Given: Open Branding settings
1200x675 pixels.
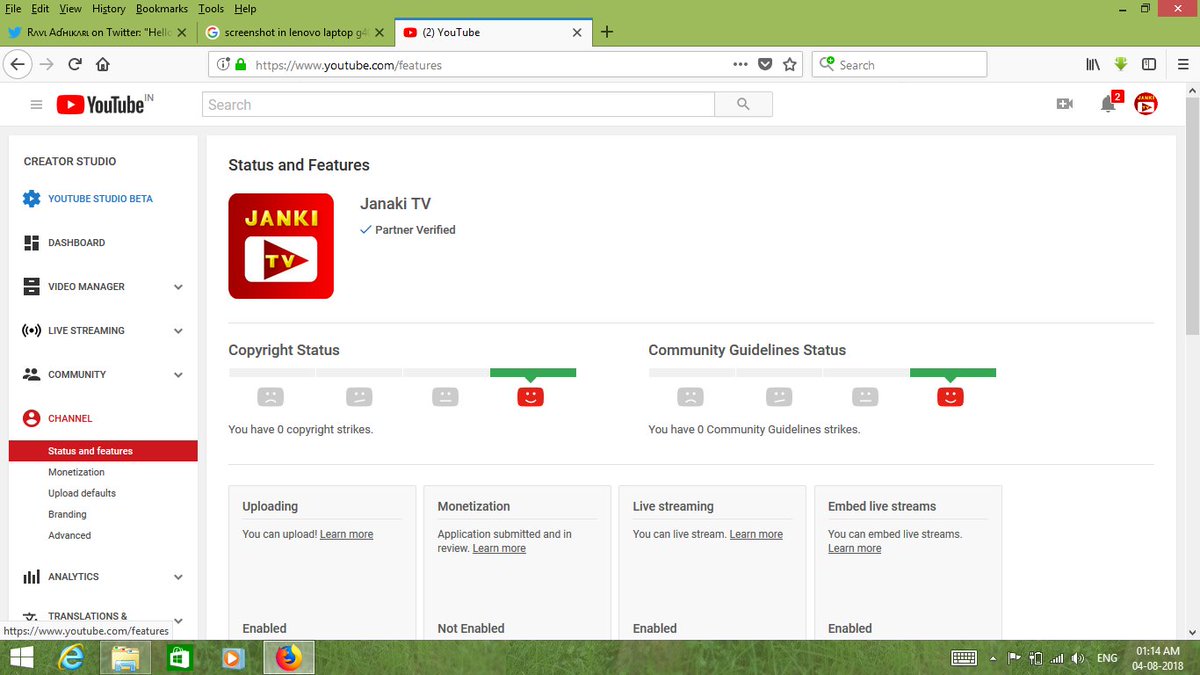Looking at the screenshot, I should (67, 514).
